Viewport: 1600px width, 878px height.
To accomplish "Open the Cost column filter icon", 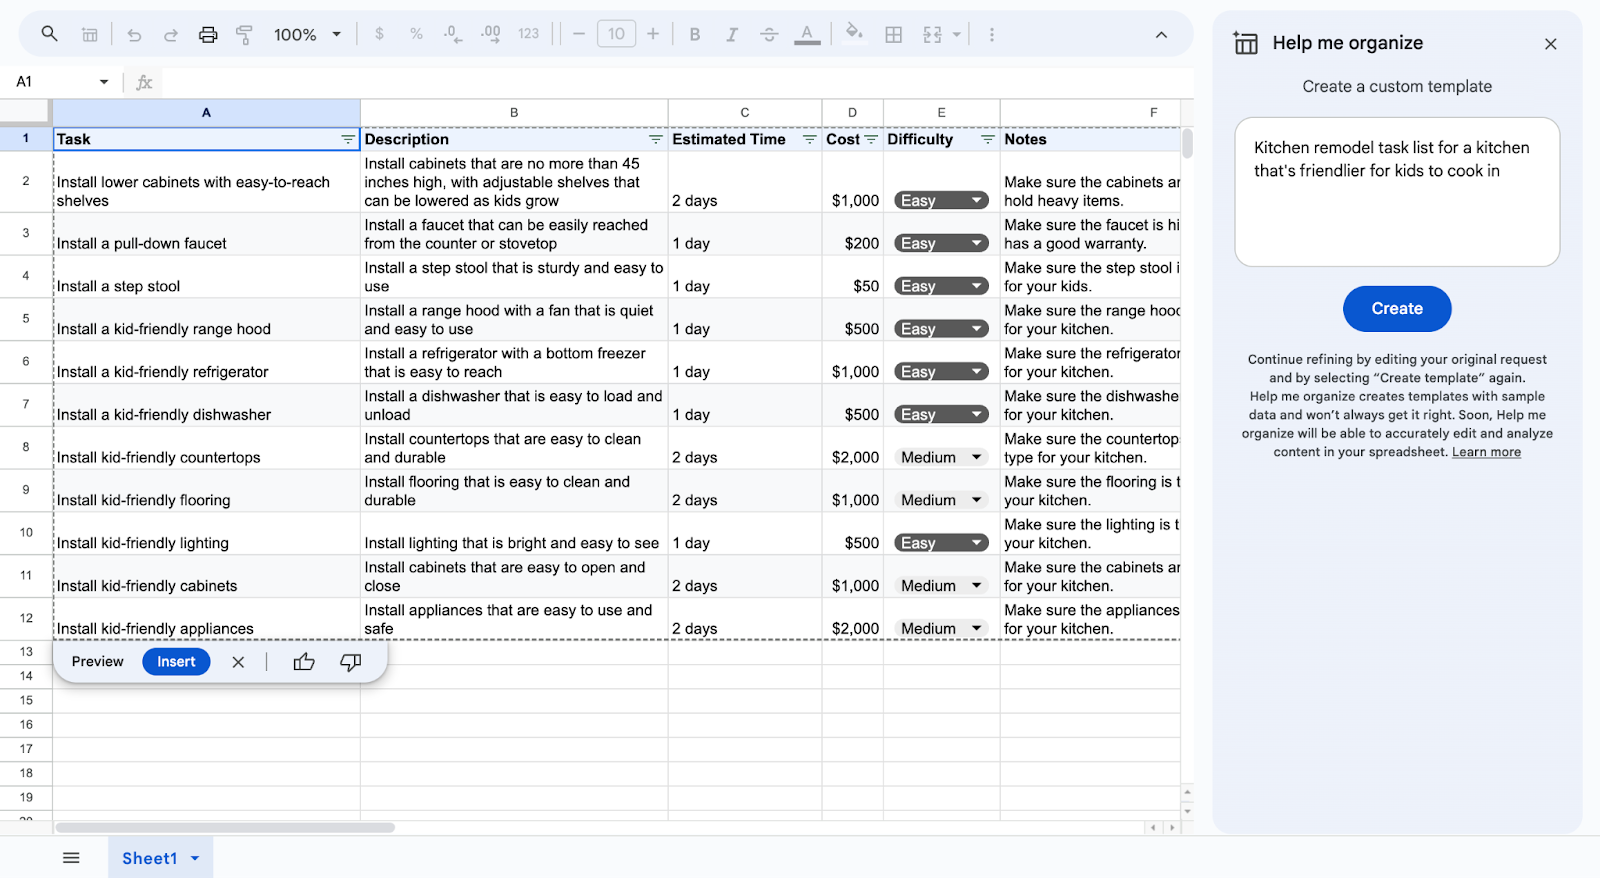I will (x=871, y=139).
